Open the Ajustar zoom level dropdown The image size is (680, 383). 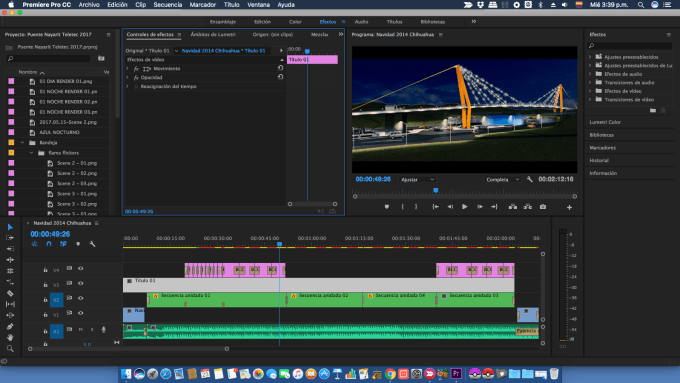[x=417, y=179]
